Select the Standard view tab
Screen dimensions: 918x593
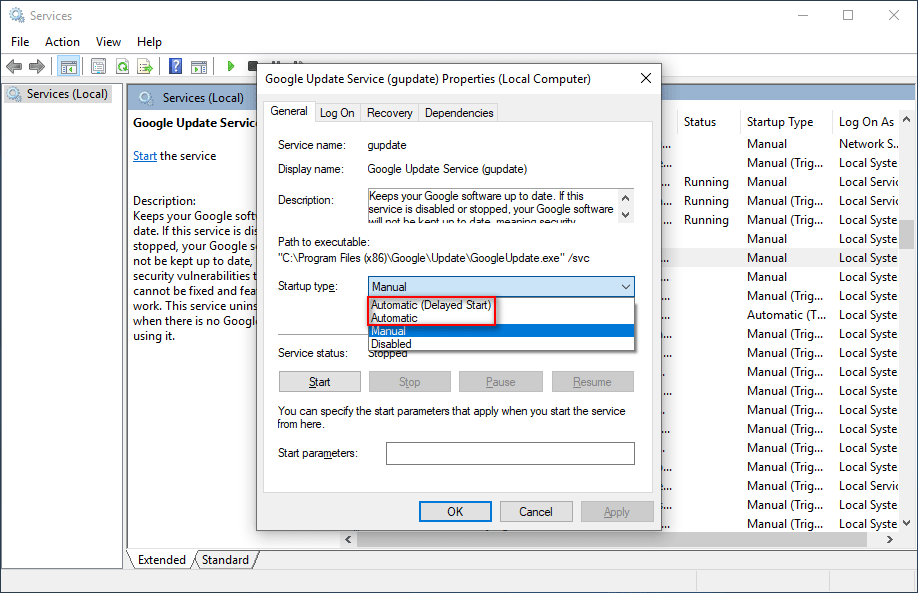tap(225, 560)
